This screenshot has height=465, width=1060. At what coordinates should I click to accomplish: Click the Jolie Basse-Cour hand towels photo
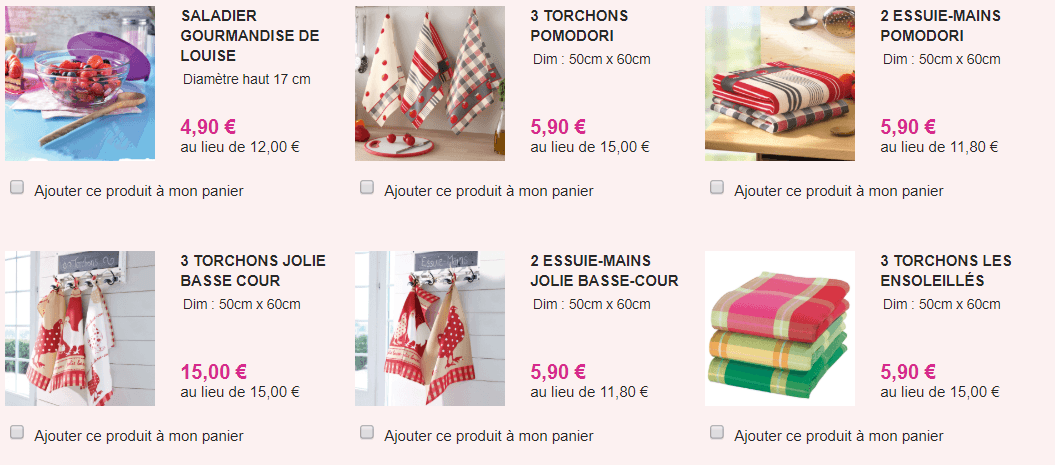pyautogui.click(x=430, y=328)
